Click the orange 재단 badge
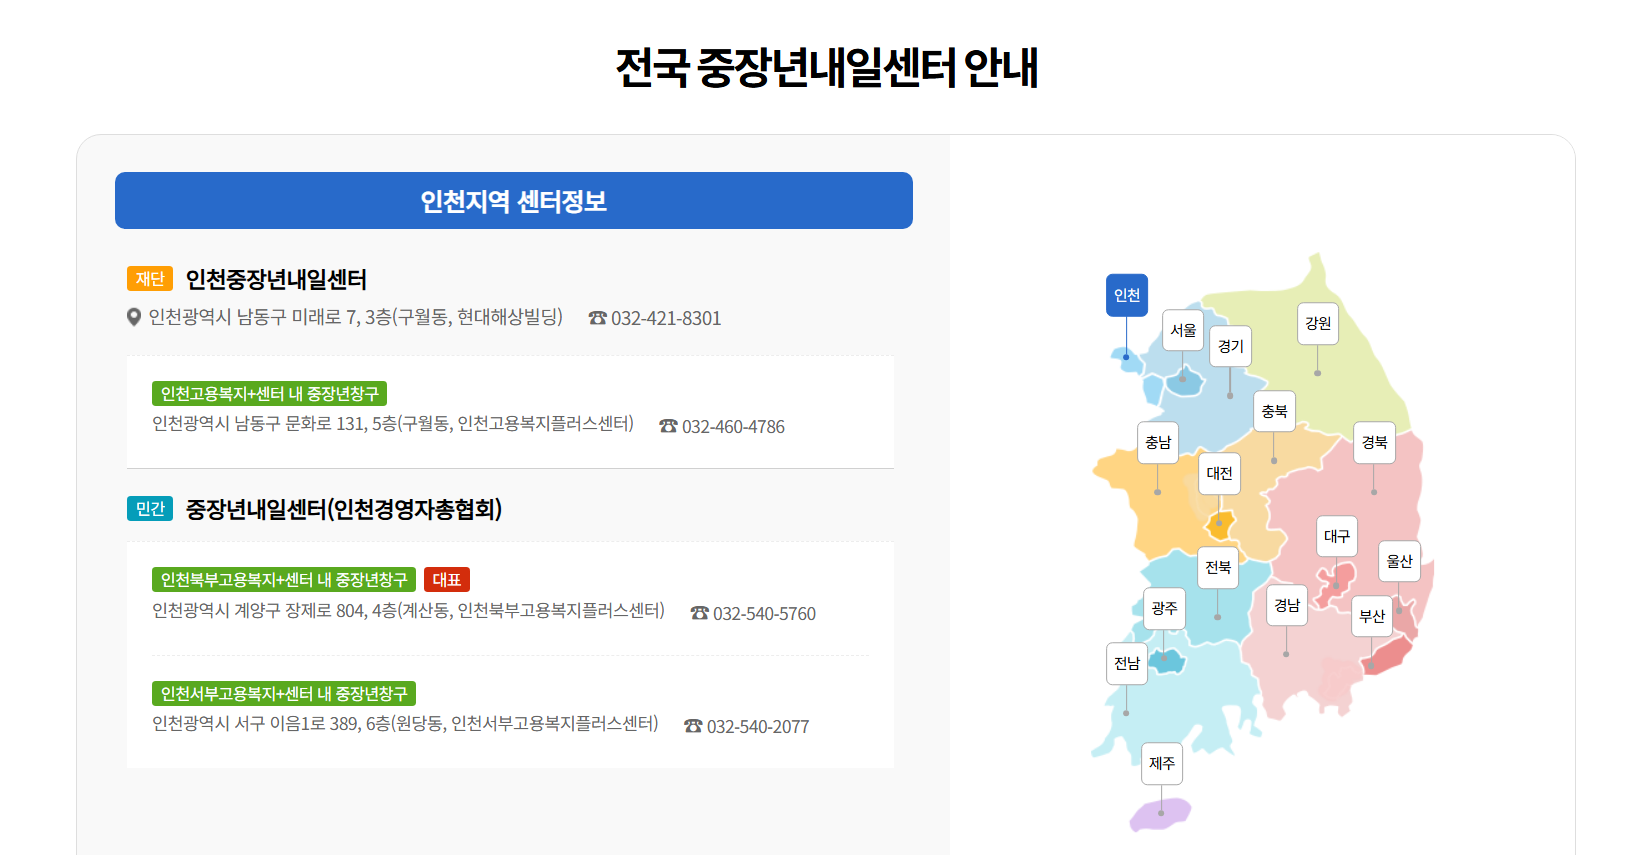Image resolution: width=1641 pixels, height=855 pixels. pos(150,279)
